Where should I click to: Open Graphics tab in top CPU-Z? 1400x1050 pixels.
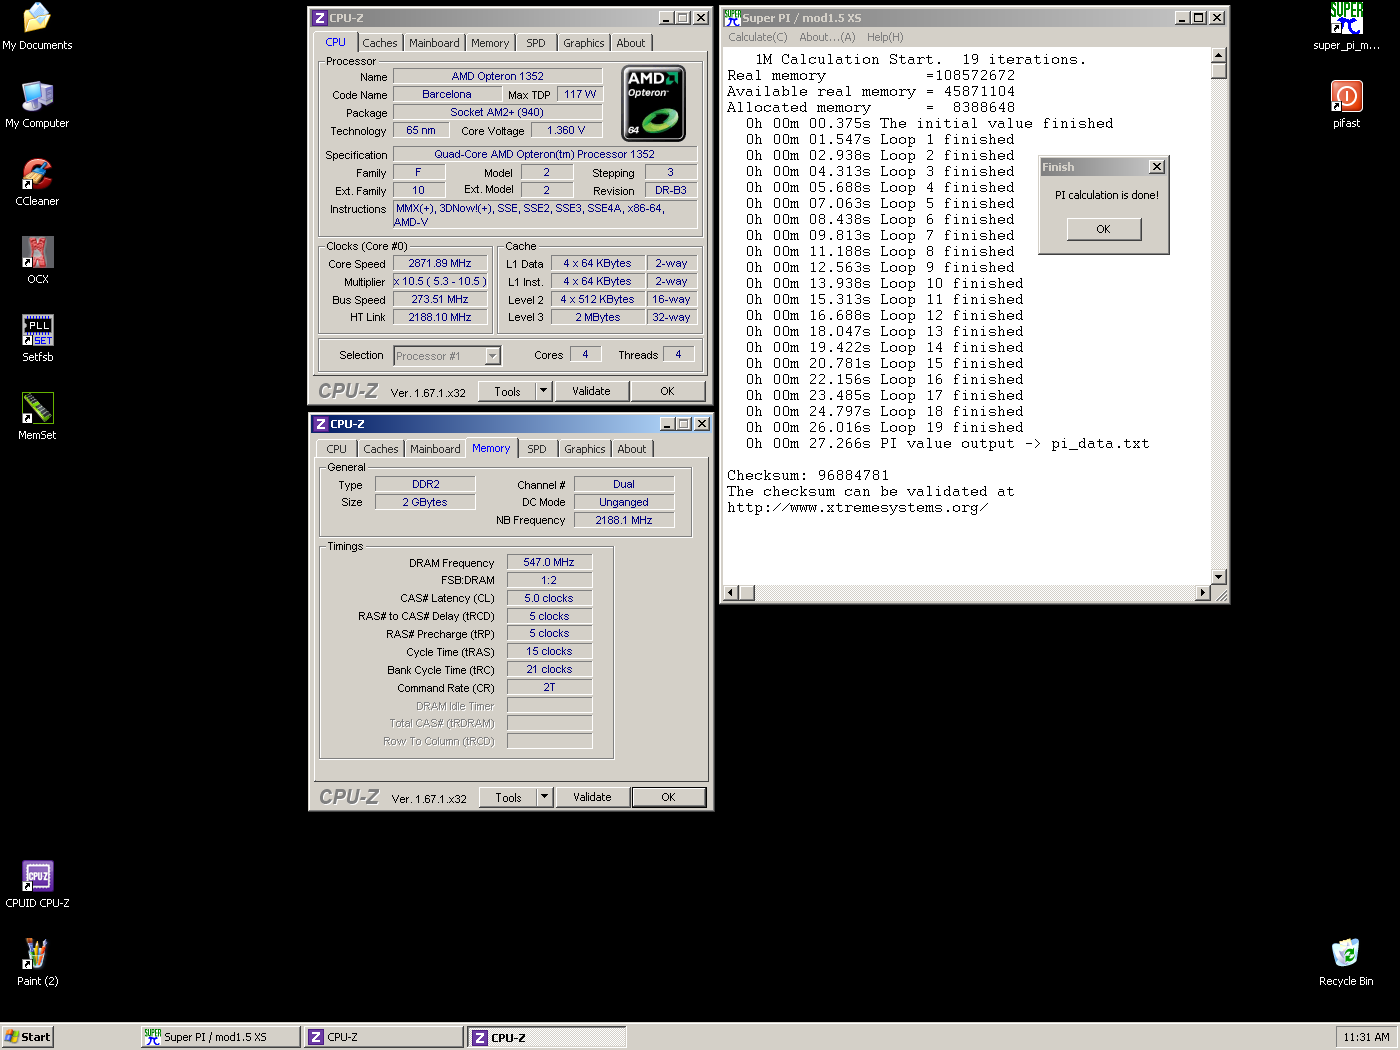tap(584, 43)
